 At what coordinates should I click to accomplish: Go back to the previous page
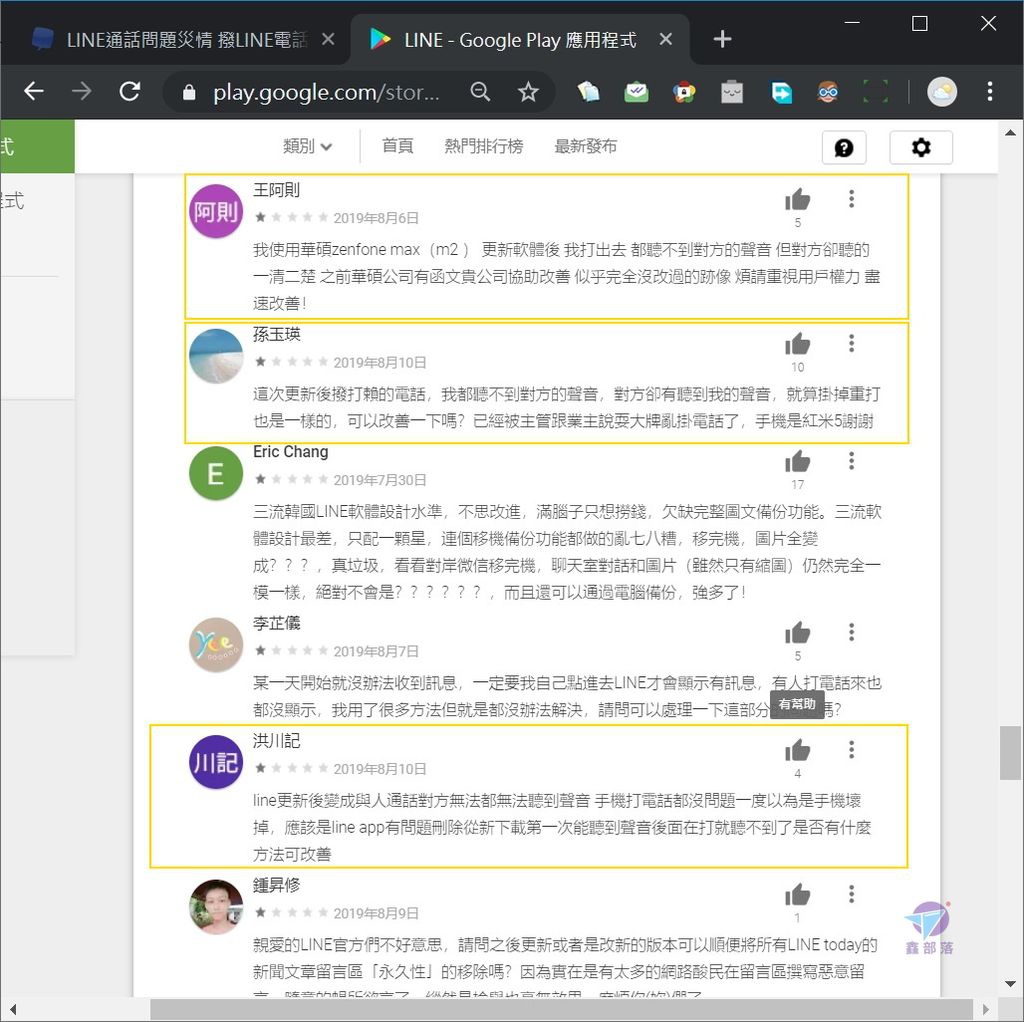tap(33, 91)
